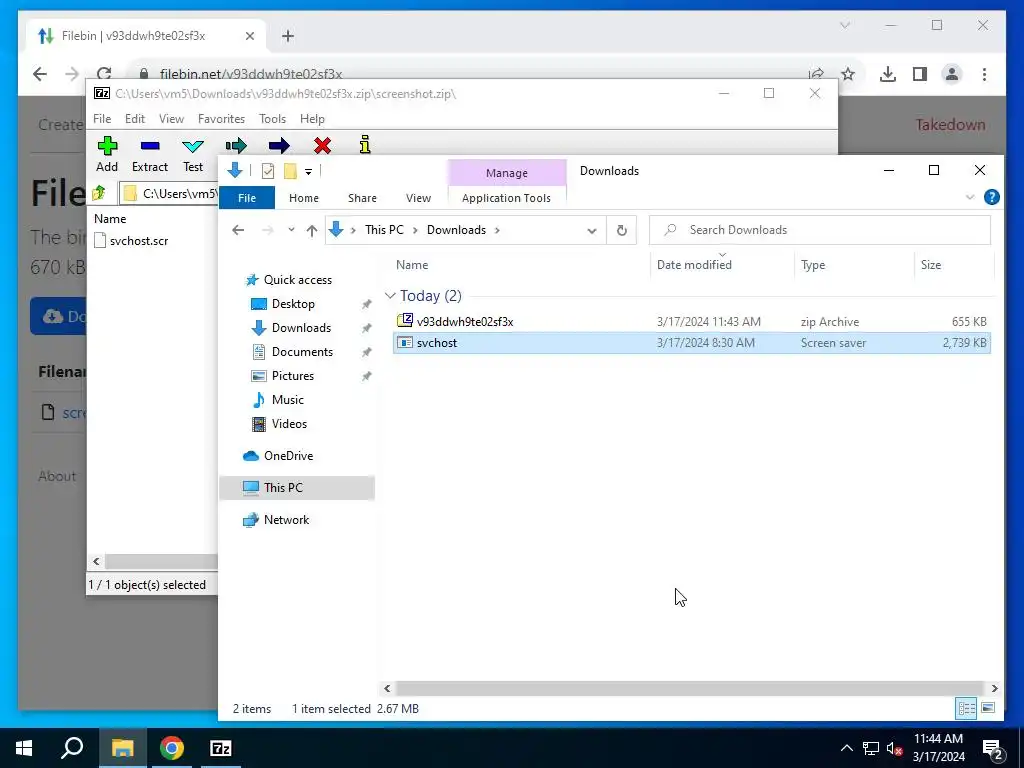Click the Copy arrow icon in 7-Zip toolbar
Viewport: 1024px width, 768px height.
click(236, 145)
